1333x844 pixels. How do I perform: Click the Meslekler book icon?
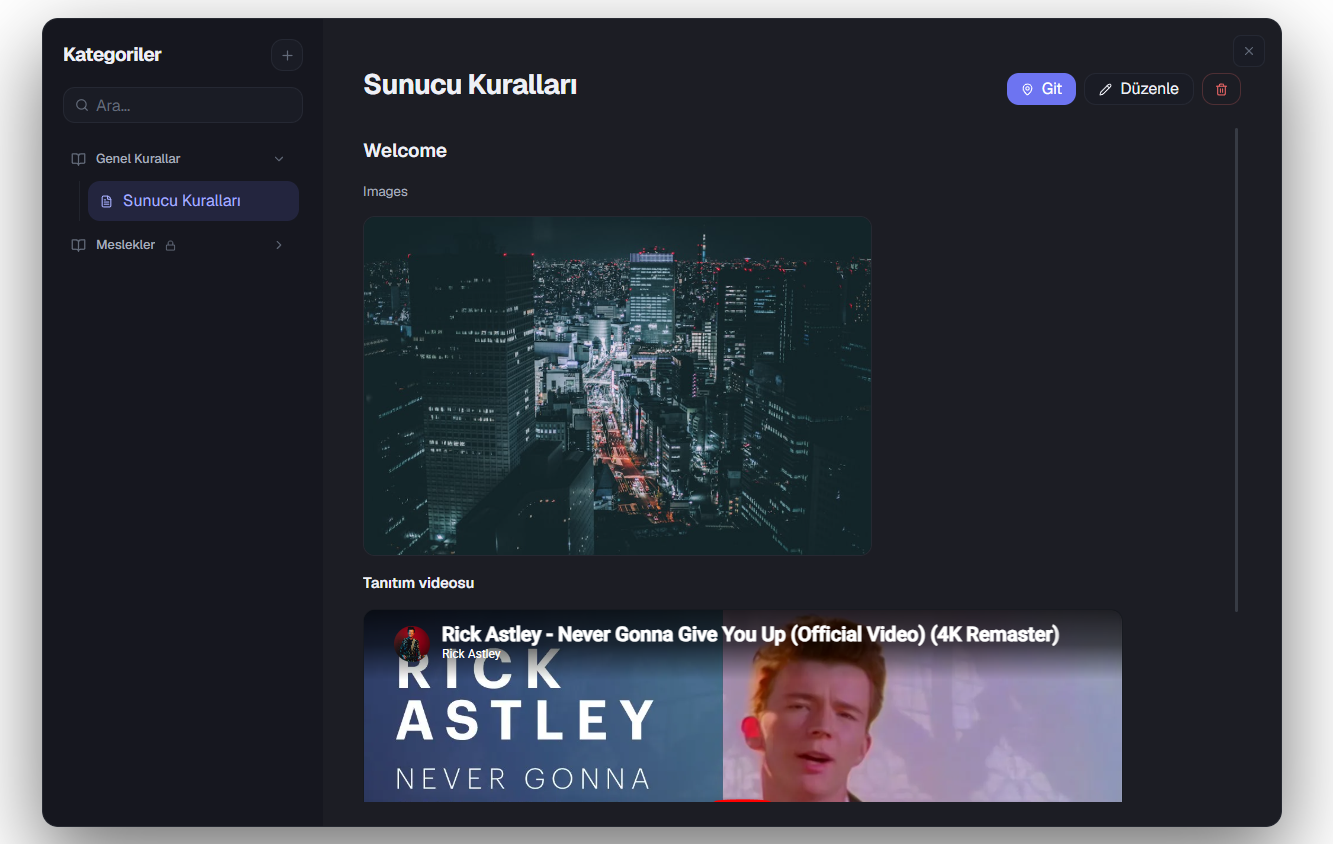pyautogui.click(x=78, y=245)
